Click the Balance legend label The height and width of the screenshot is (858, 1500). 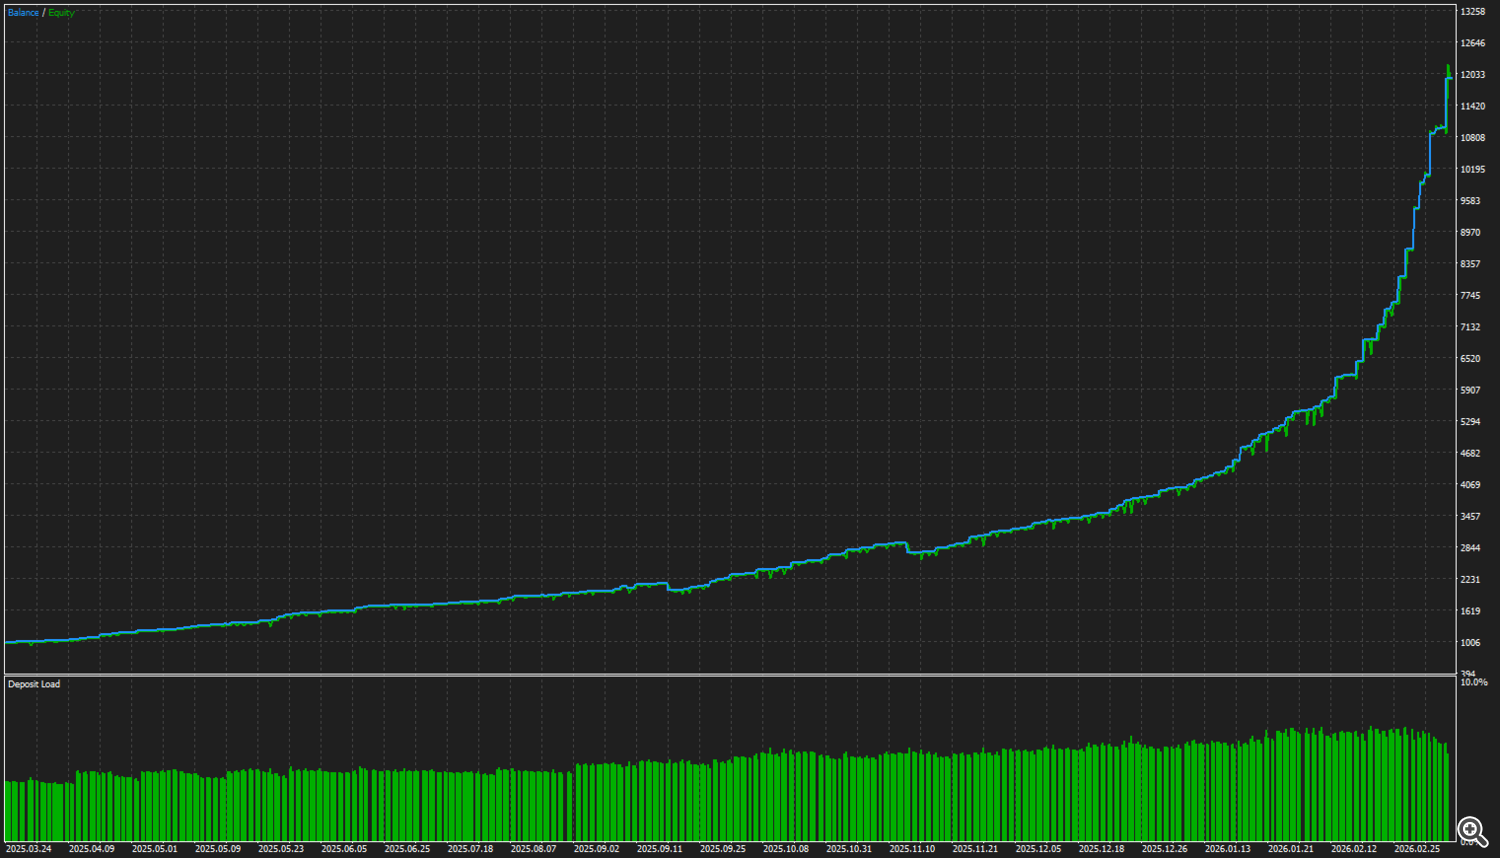tap(23, 13)
